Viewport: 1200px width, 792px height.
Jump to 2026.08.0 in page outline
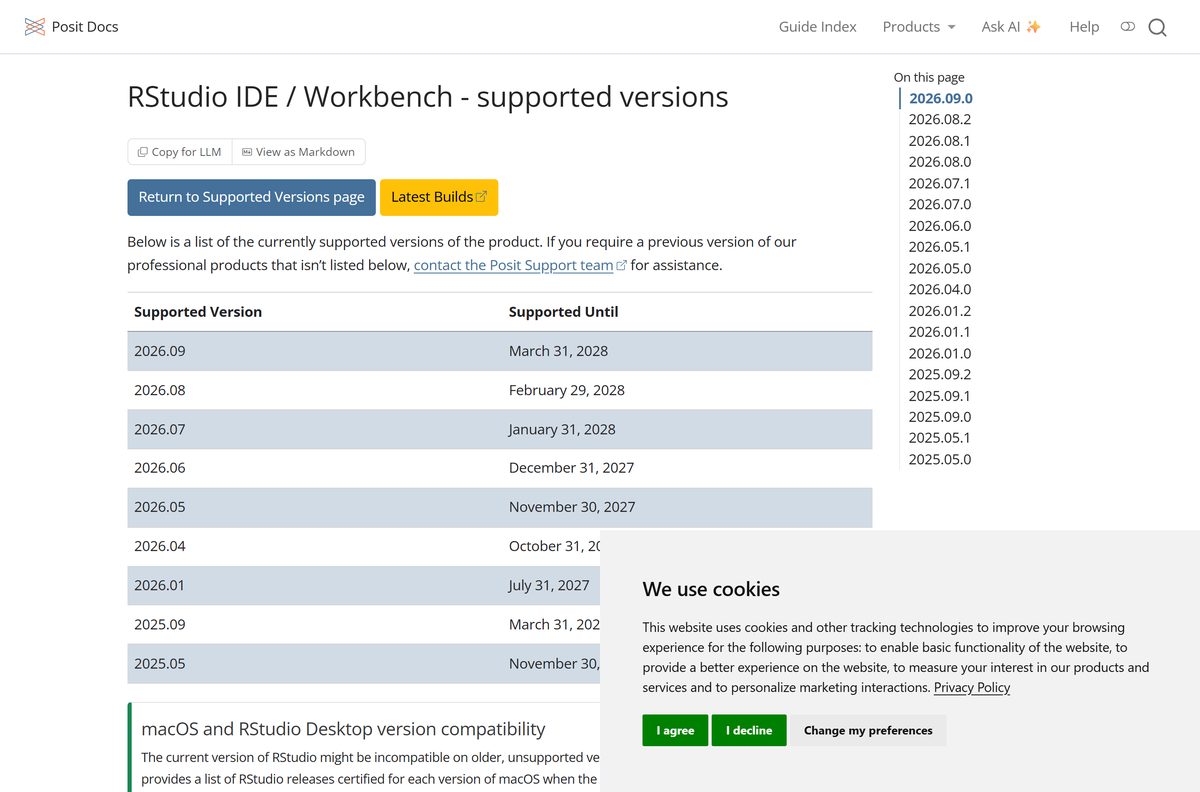(x=939, y=162)
